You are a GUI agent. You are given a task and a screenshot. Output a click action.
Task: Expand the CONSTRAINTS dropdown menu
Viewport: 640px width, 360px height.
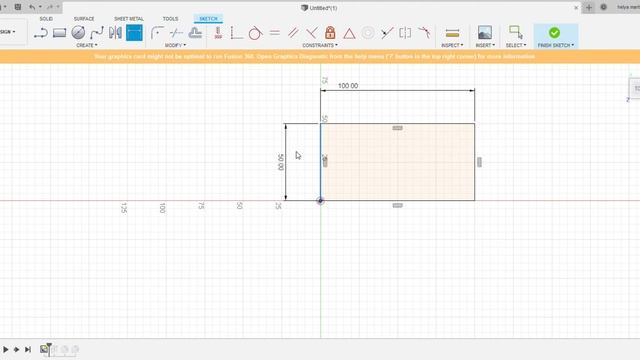pyautogui.click(x=320, y=45)
